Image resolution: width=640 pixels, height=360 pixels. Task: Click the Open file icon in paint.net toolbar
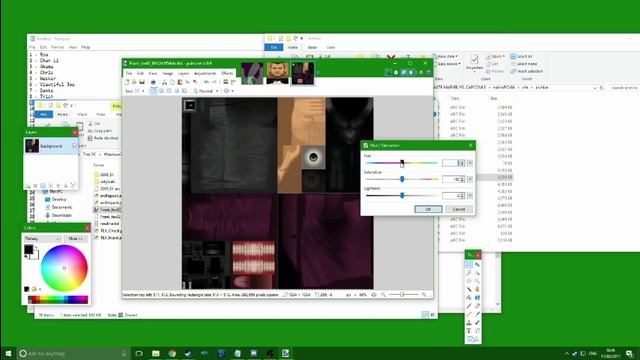click(134, 82)
